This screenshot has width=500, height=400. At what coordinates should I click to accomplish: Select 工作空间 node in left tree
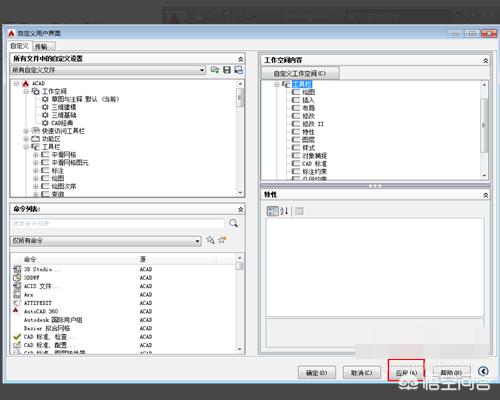[54, 91]
